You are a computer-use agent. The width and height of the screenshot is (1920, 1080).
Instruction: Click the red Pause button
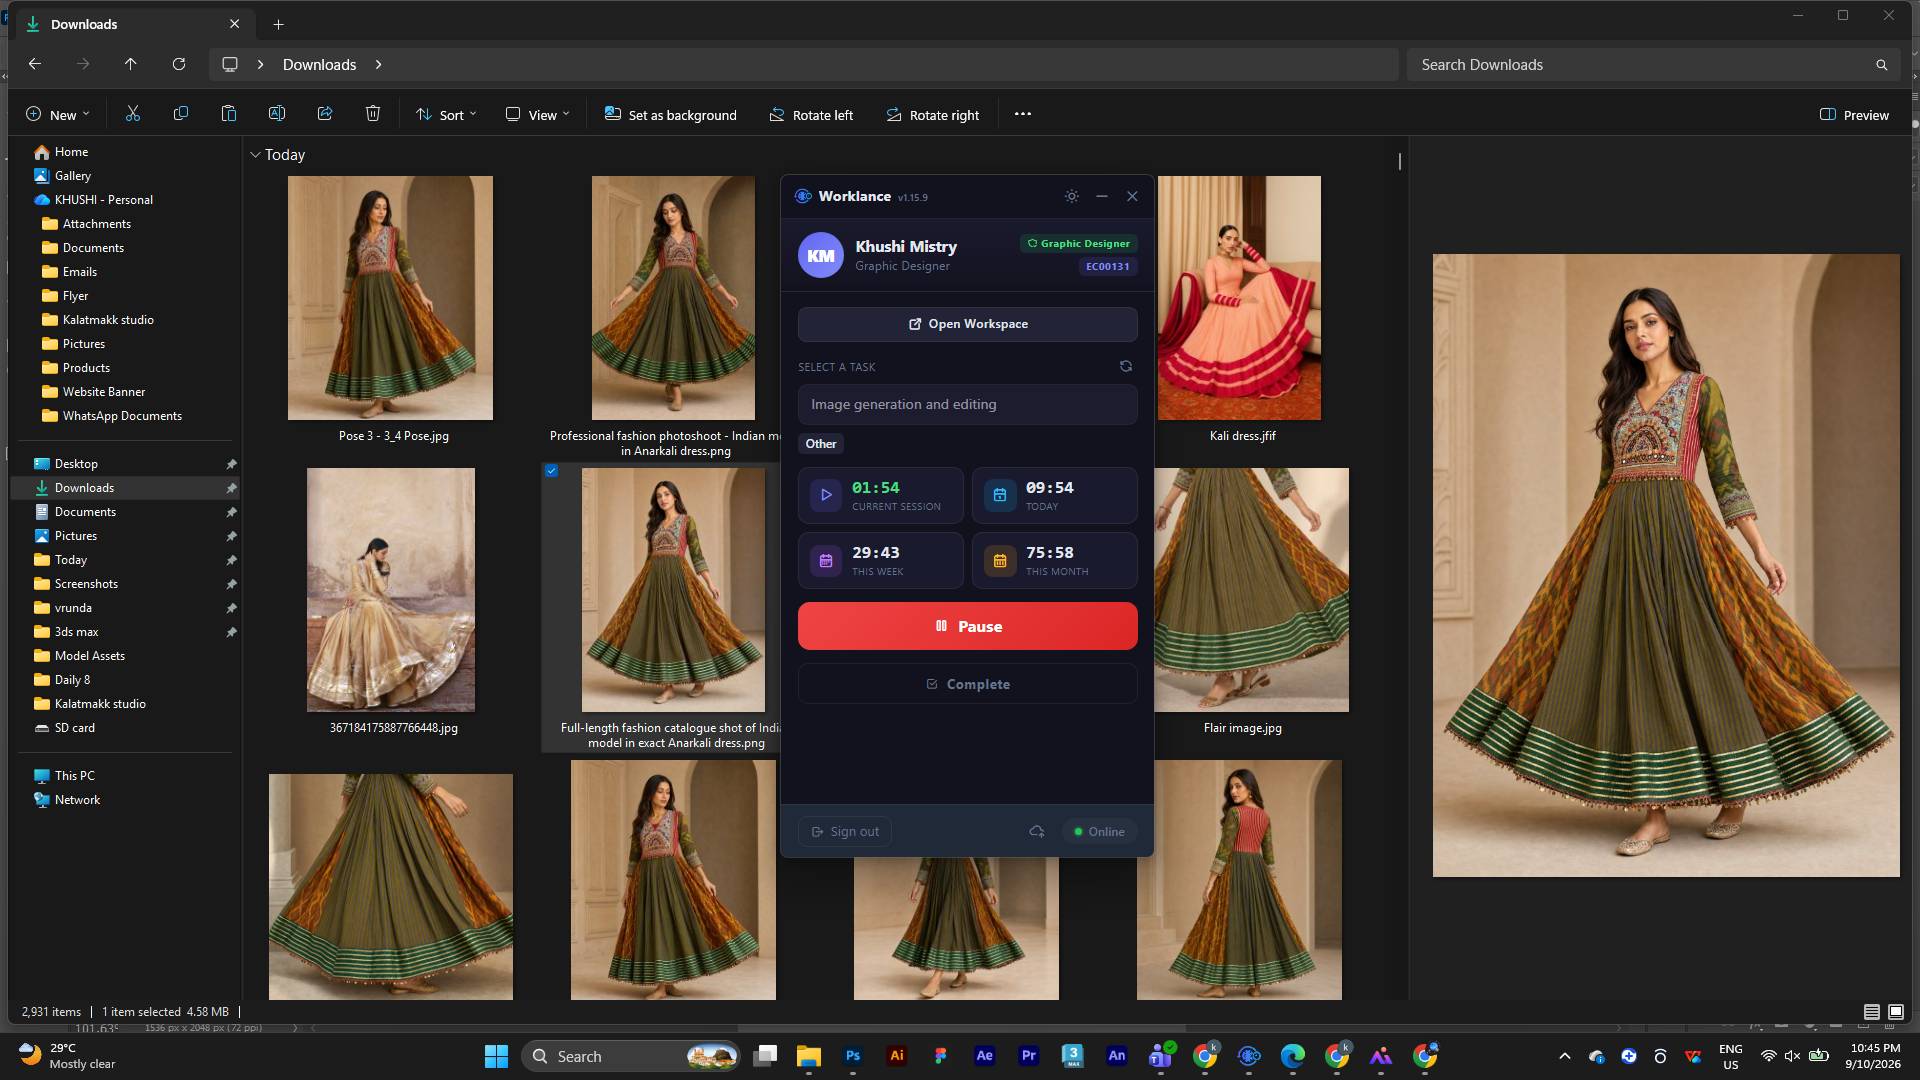point(967,626)
